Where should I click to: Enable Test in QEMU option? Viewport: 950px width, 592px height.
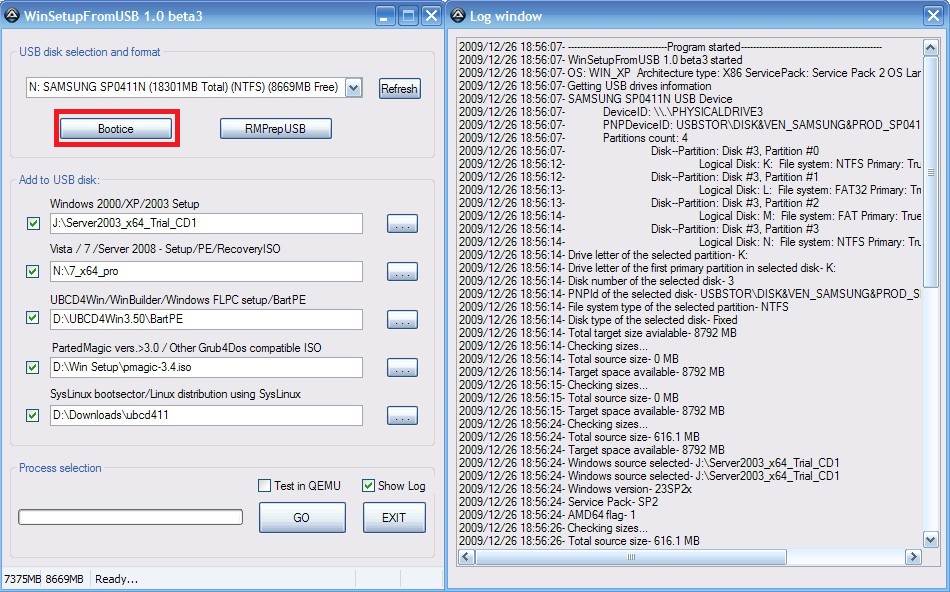point(265,486)
